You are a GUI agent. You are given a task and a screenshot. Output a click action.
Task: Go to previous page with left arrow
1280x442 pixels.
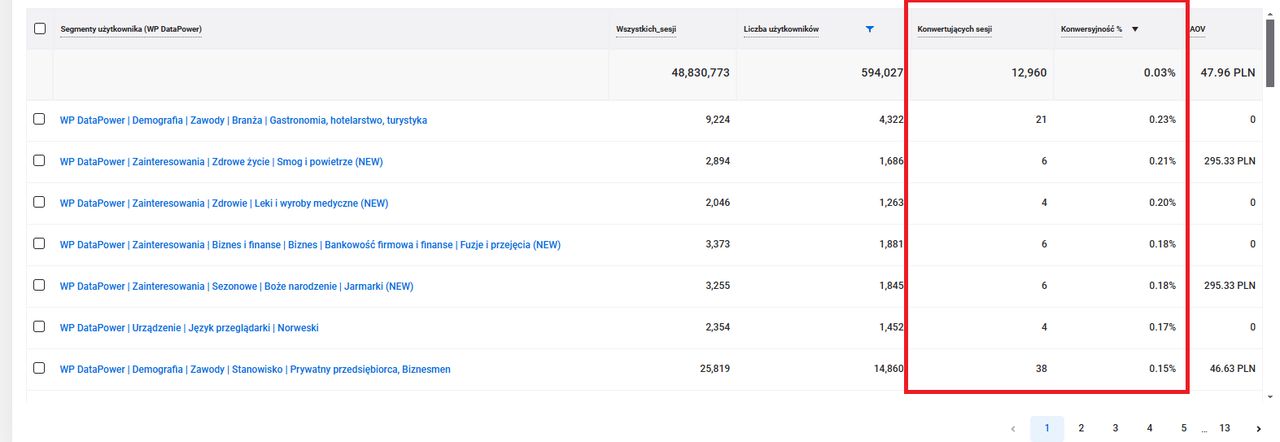pyautogui.click(x=1013, y=428)
